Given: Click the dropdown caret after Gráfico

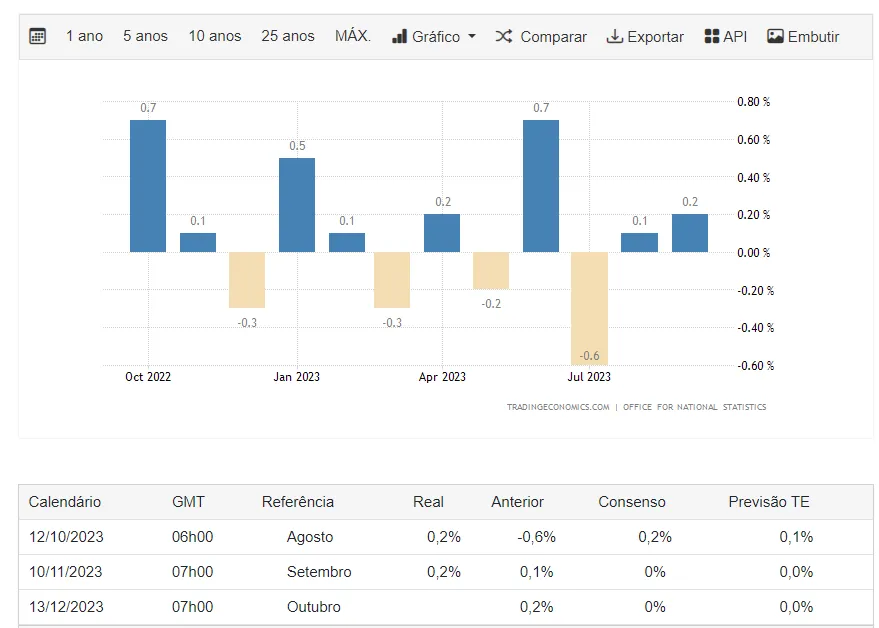Looking at the screenshot, I should click(471, 36).
